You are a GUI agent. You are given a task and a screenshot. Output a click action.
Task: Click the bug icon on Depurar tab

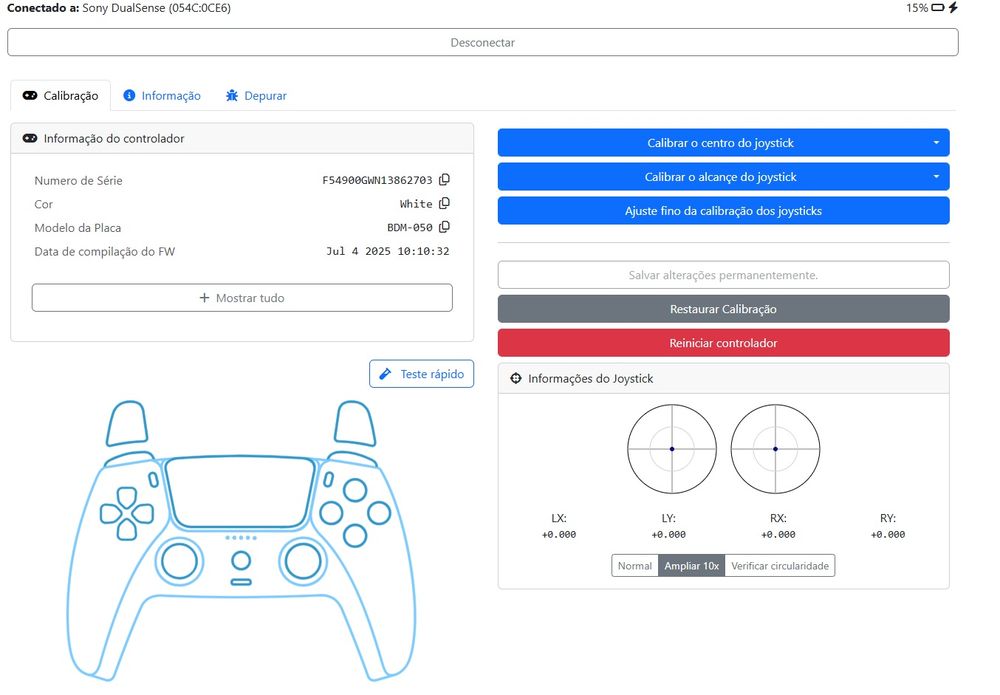[232, 96]
